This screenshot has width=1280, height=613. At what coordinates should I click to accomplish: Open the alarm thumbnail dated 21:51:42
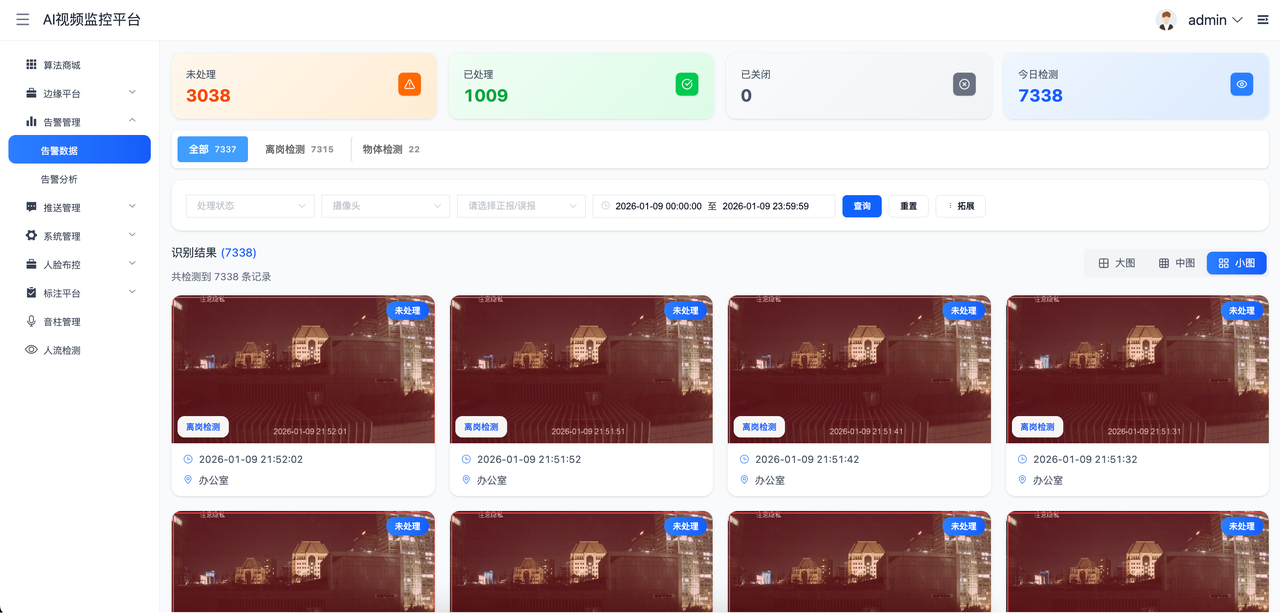pyautogui.click(x=859, y=369)
